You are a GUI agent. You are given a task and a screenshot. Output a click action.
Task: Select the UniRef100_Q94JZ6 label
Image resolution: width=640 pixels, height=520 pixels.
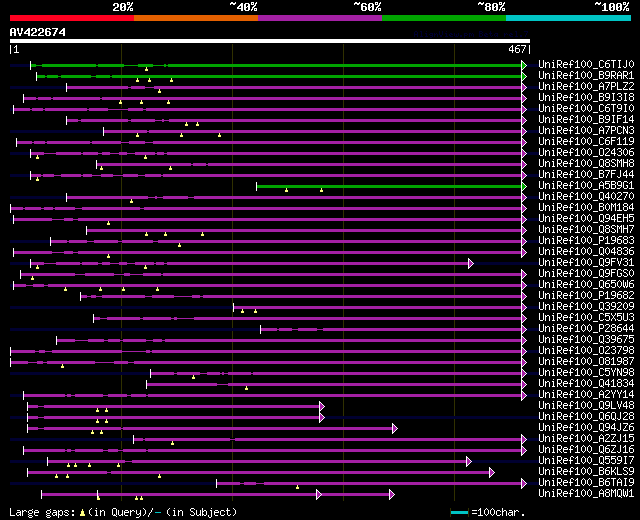(586, 428)
